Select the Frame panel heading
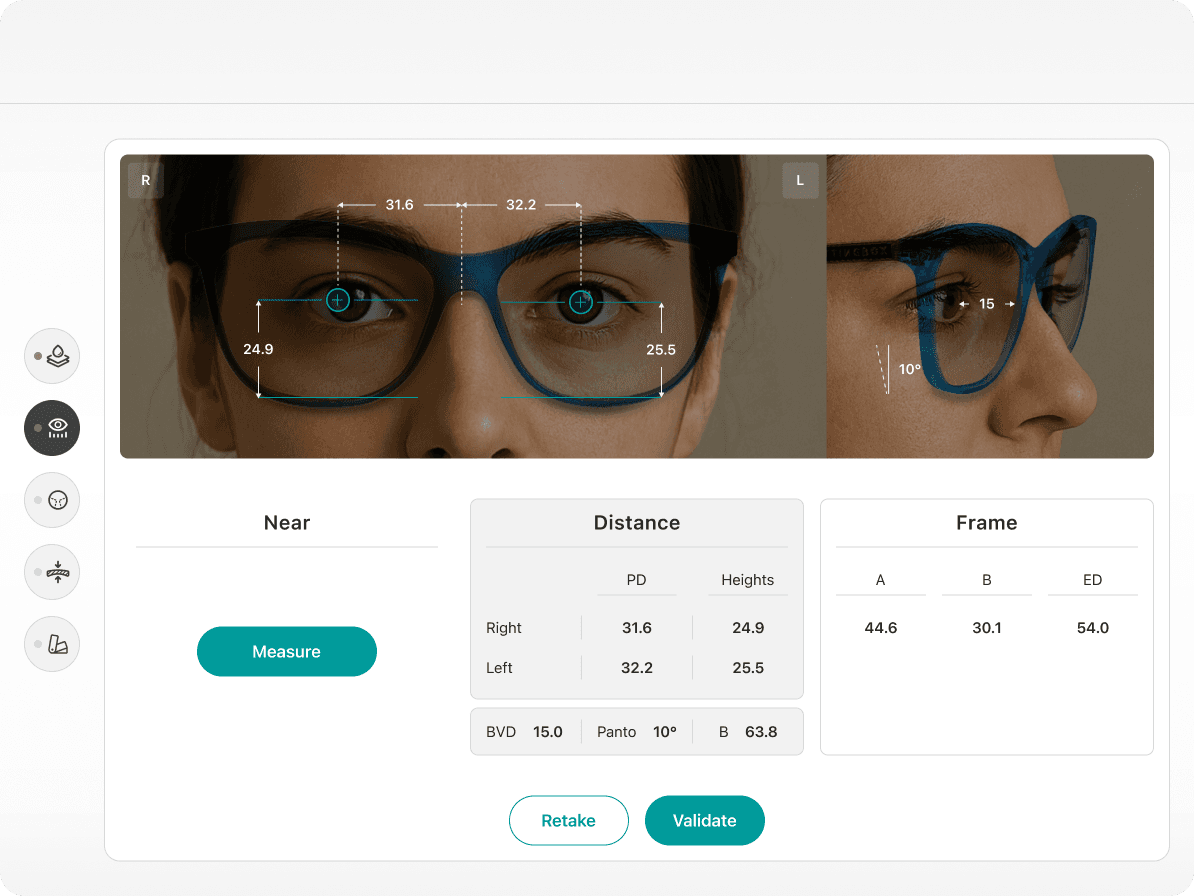 [x=987, y=523]
